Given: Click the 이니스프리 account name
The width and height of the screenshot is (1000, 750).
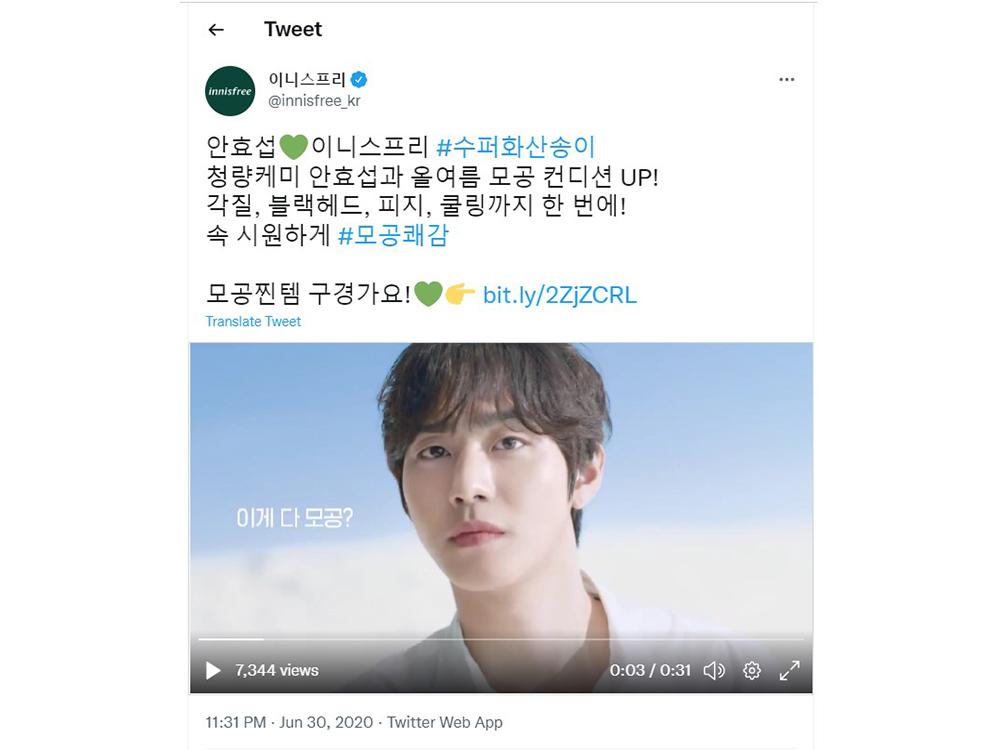Looking at the screenshot, I should [x=307, y=80].
